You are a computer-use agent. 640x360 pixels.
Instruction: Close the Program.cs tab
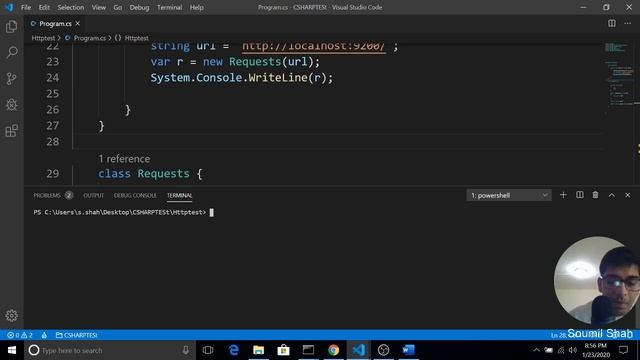coord(78,24)
